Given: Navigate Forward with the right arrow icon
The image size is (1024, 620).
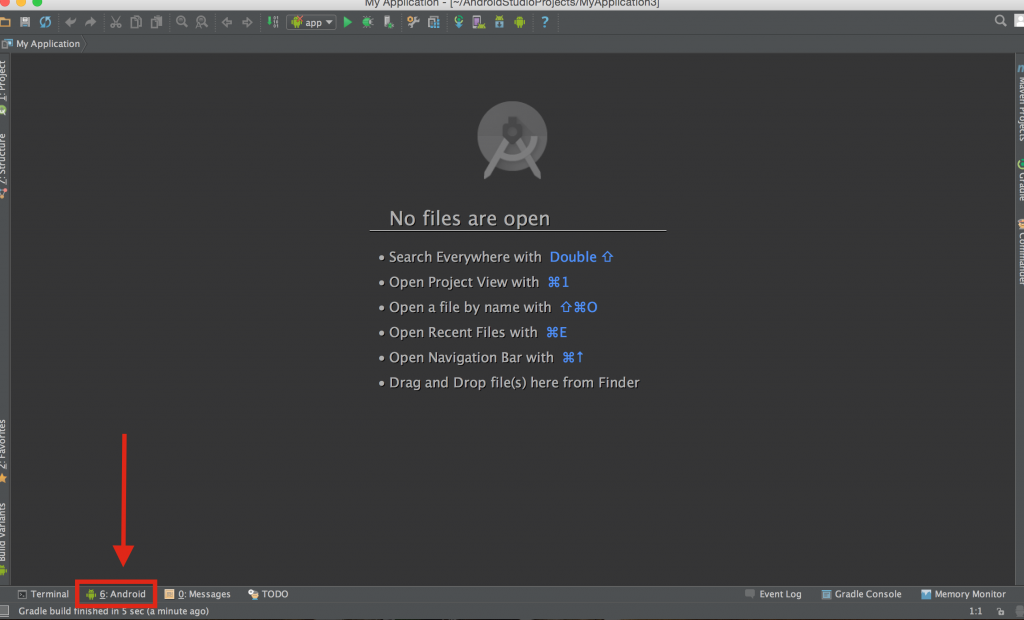Looking at the screenshot, I should pos(247,22).
